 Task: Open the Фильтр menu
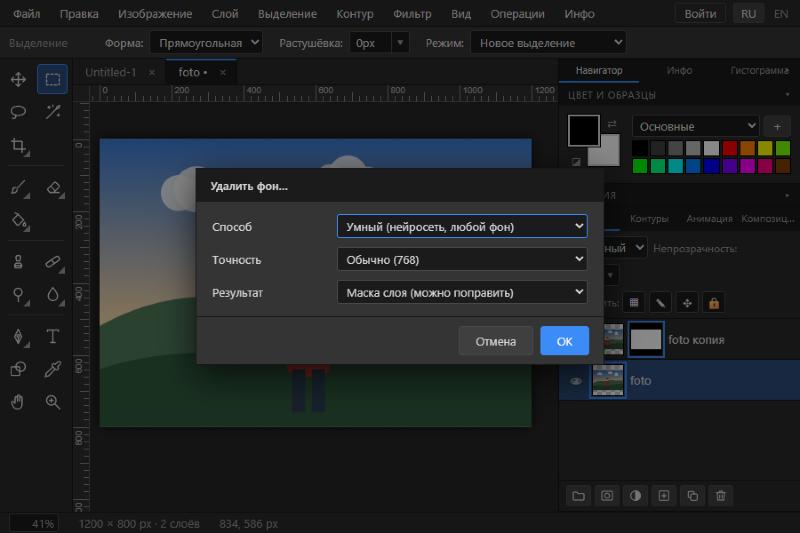point(412,14)
